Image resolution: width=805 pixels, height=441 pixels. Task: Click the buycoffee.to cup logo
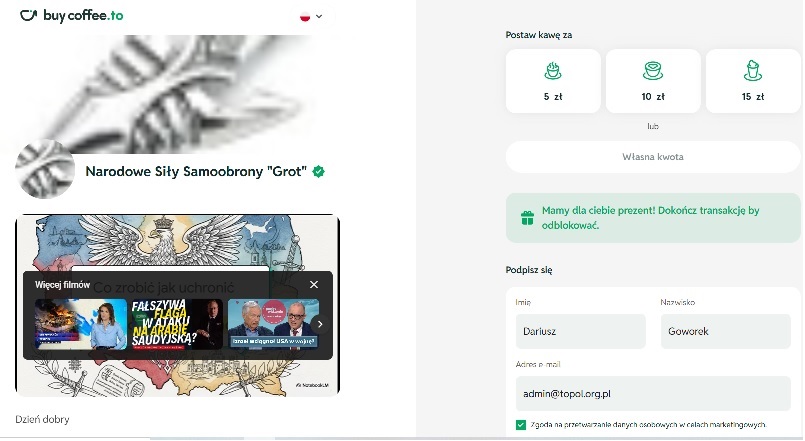[x=29, y=15]
